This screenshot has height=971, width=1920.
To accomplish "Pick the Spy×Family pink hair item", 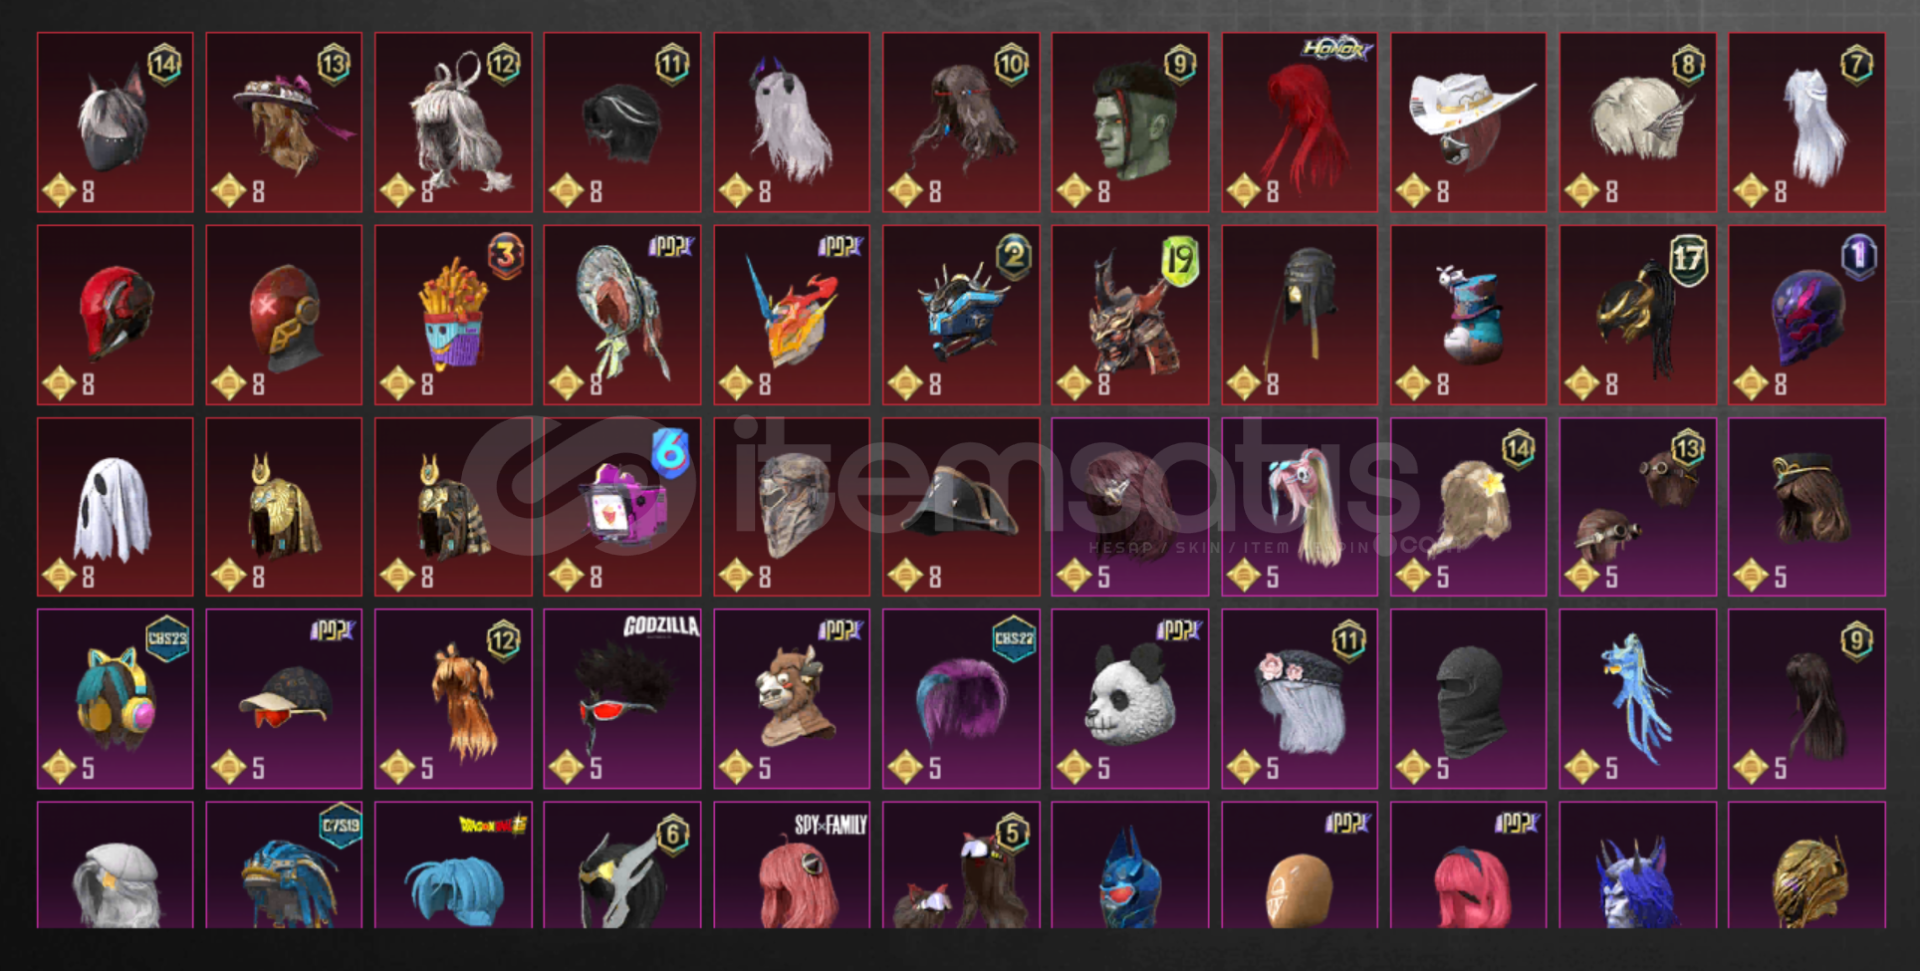I will (x=791, y=865).
